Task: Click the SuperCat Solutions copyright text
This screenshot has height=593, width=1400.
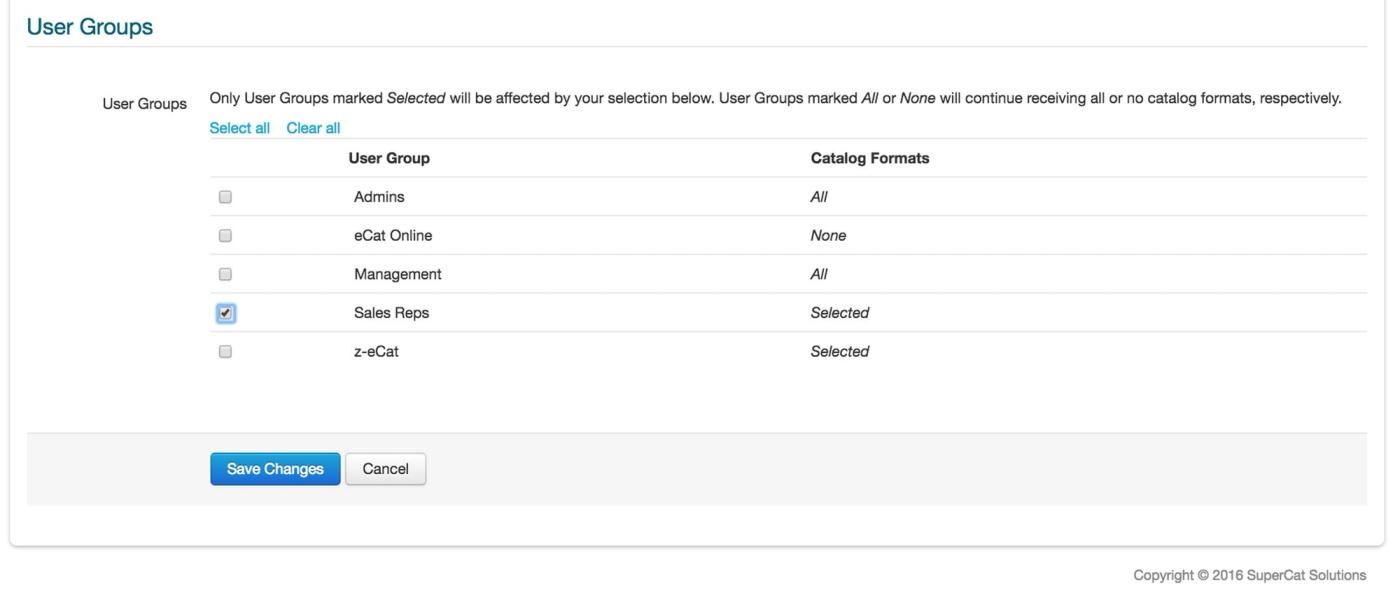Action: [1249, 575]
